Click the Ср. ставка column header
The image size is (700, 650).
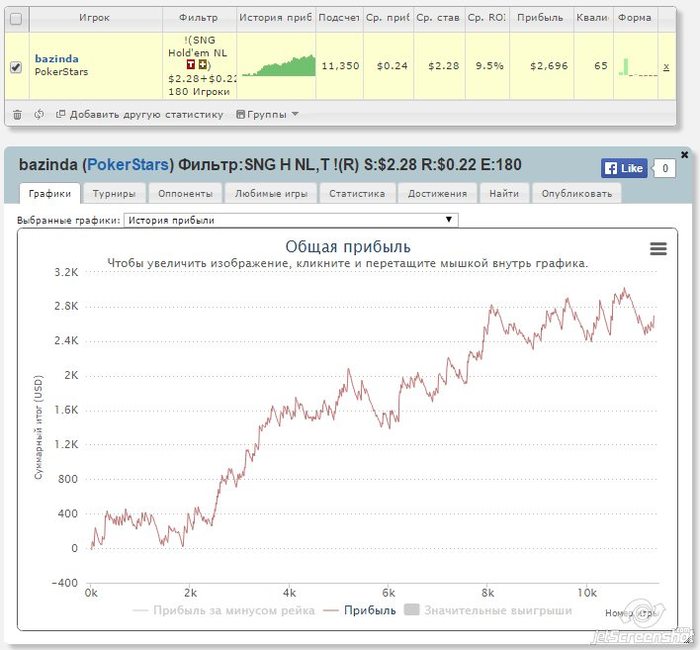pos(438,18)
